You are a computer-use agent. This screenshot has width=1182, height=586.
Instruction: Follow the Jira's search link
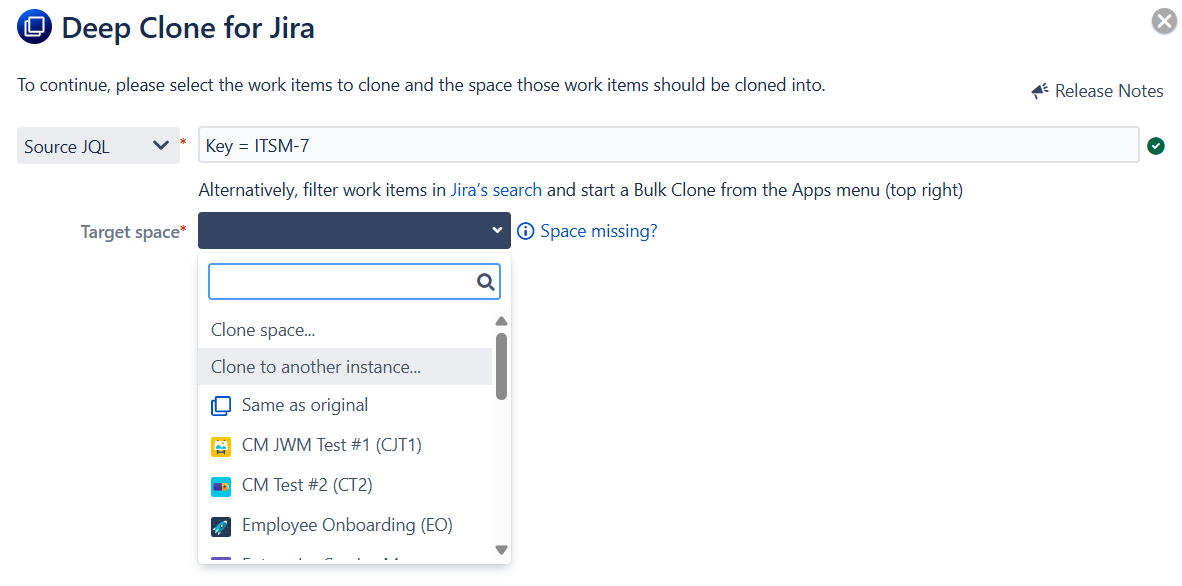(495, 190)
